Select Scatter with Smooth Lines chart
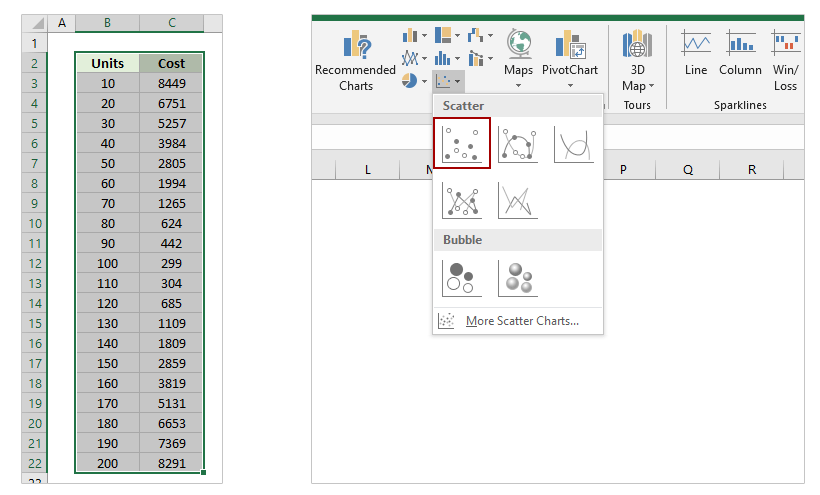Viewport: 820px width, 495px height. (x=574, y=144)
